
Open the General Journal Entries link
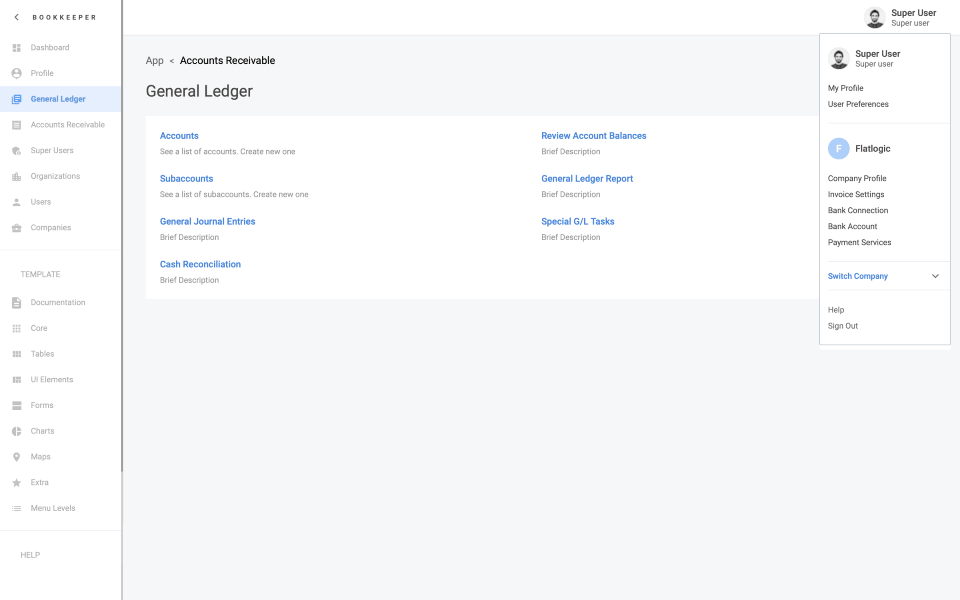click(x=207, y=221)
